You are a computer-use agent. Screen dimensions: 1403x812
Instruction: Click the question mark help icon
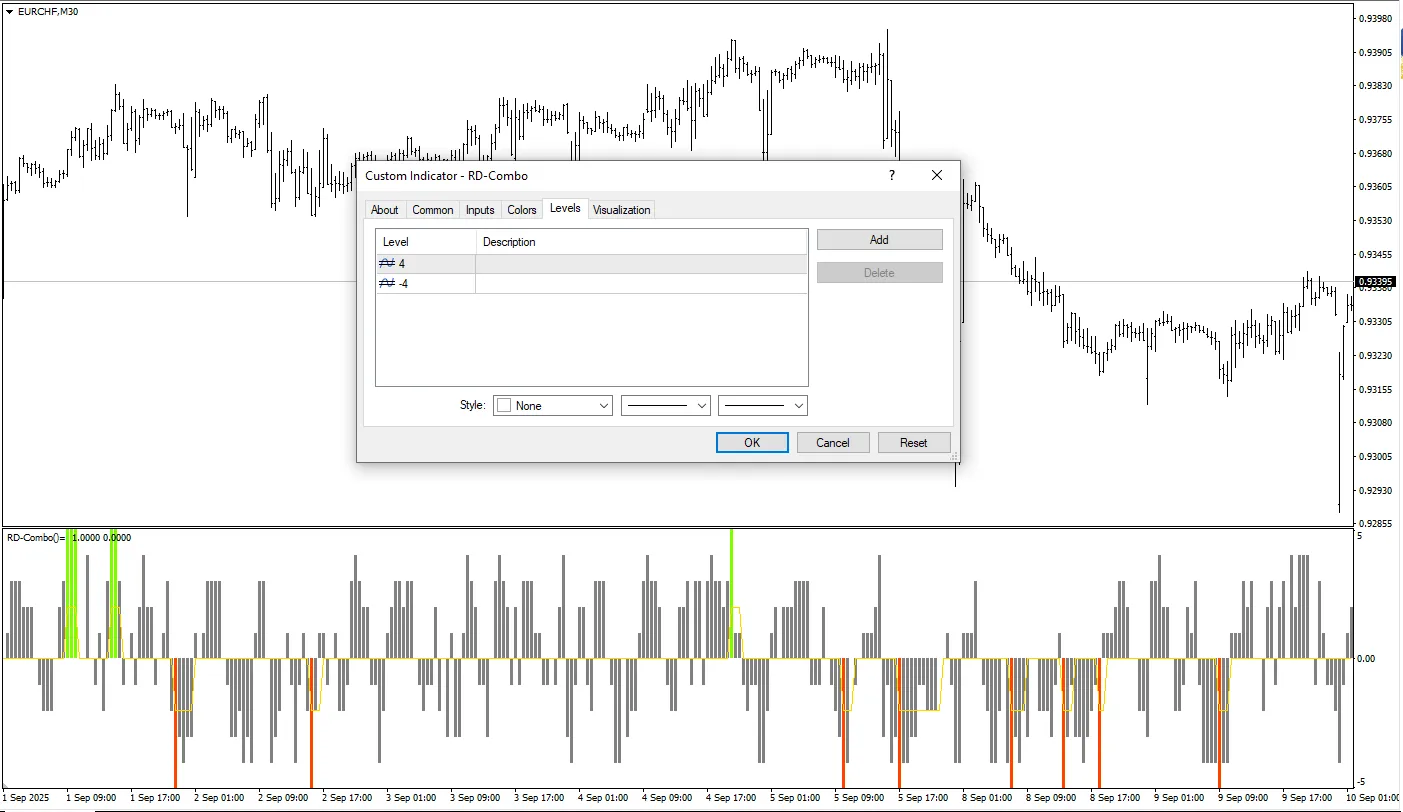click(891, 176)
